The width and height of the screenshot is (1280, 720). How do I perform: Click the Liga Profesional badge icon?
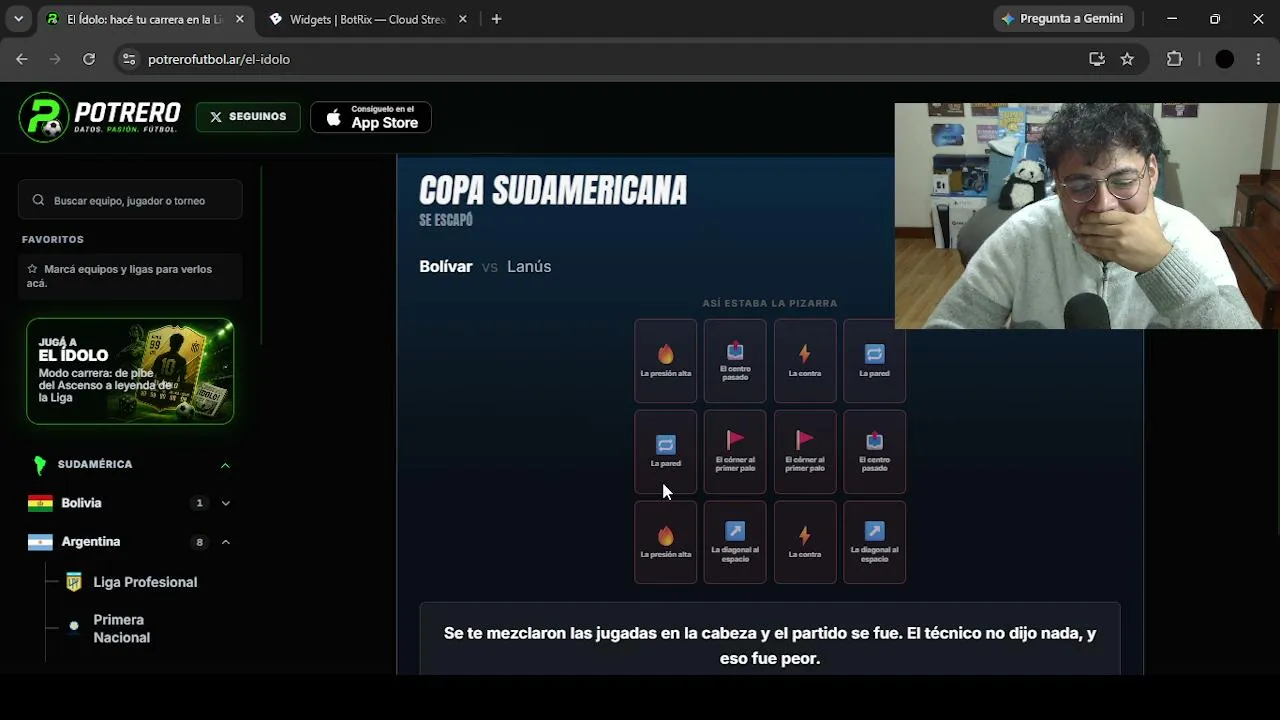(73, 582)
